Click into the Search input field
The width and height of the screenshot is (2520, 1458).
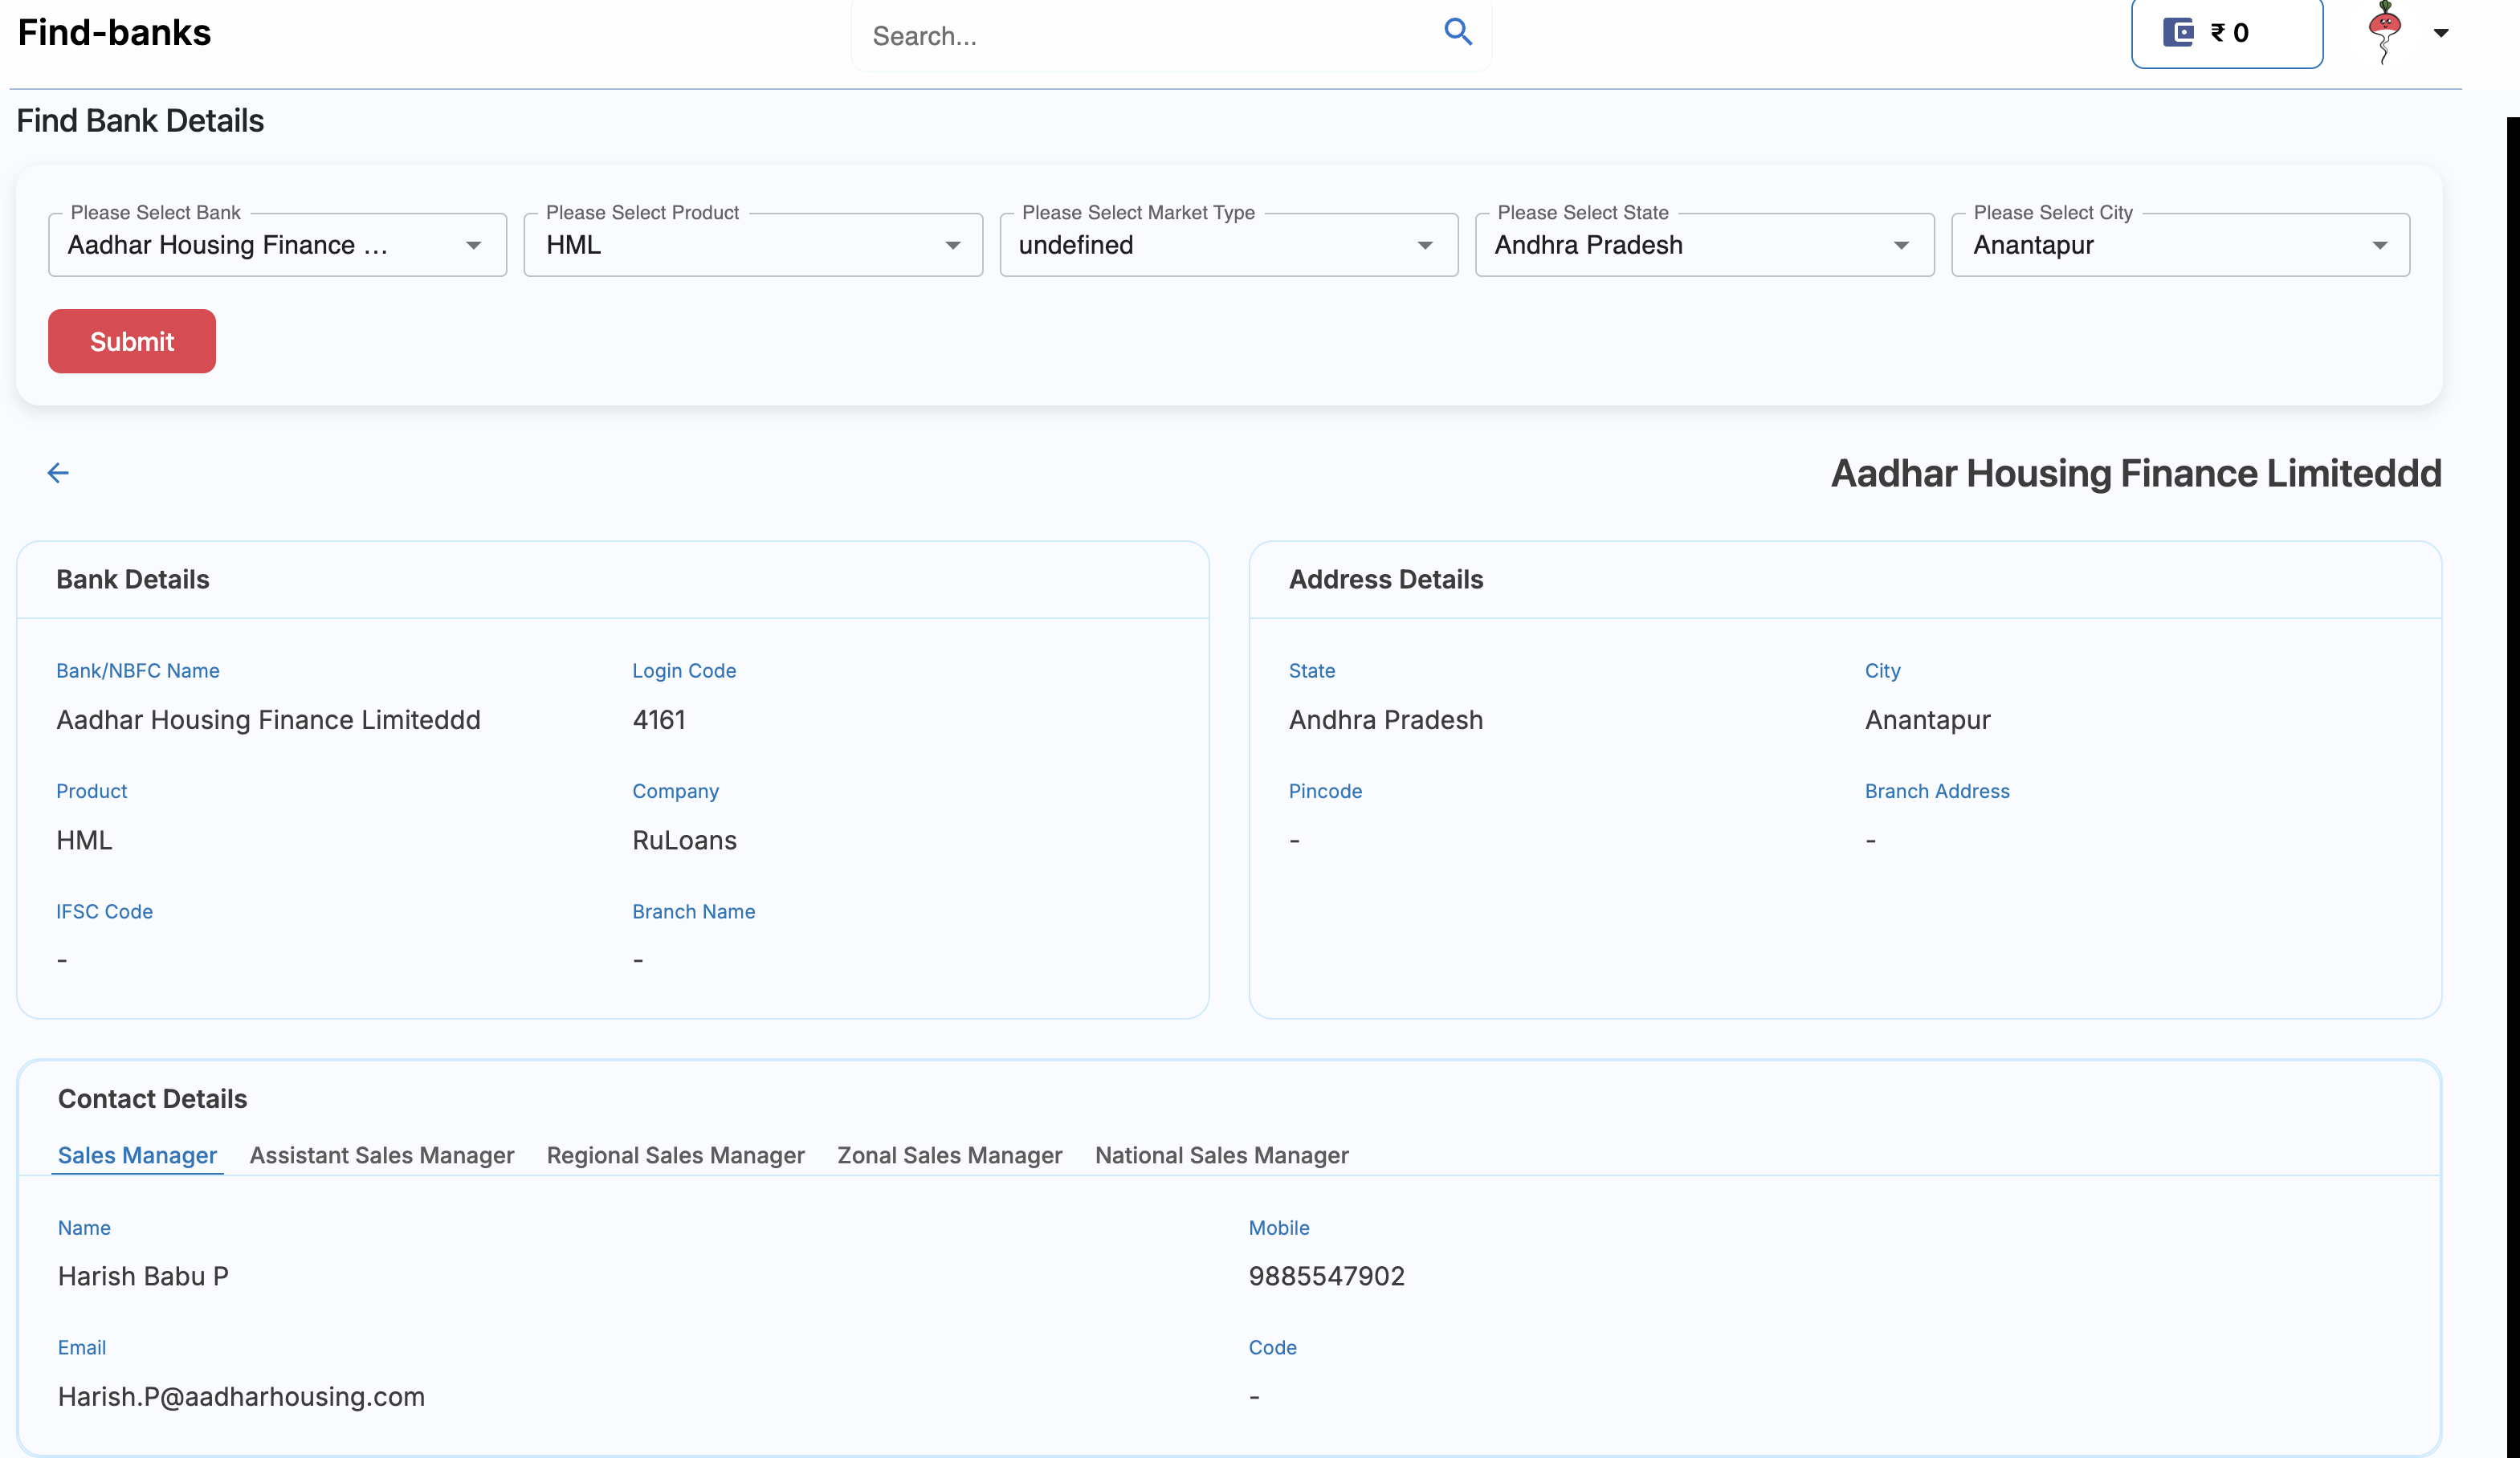click(1140, 36)
